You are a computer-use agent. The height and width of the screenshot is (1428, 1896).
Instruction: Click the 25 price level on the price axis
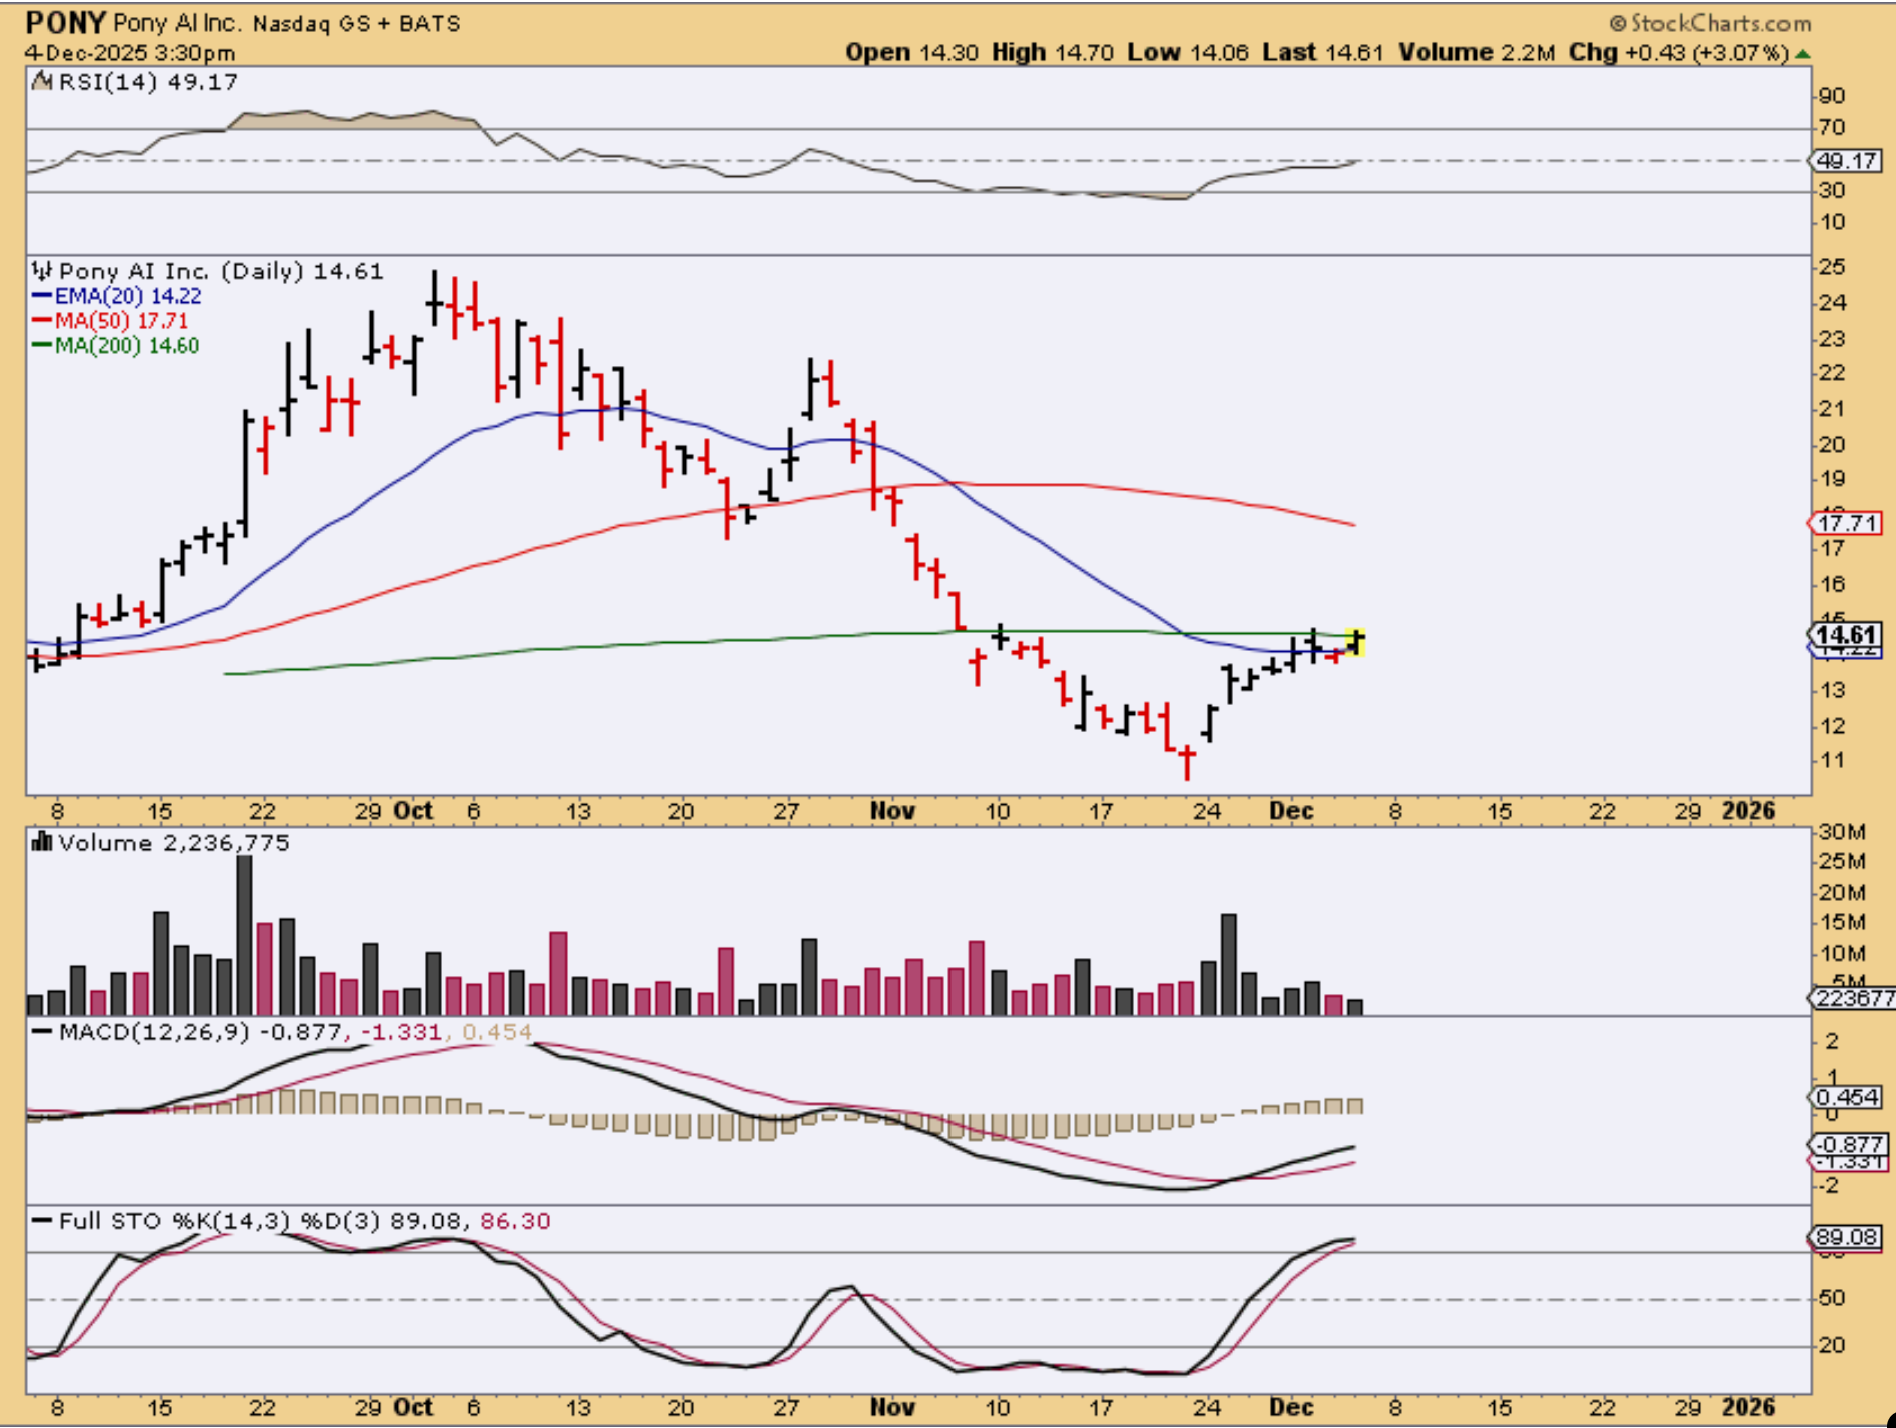pyautogui.click(x=1832, y=267)
